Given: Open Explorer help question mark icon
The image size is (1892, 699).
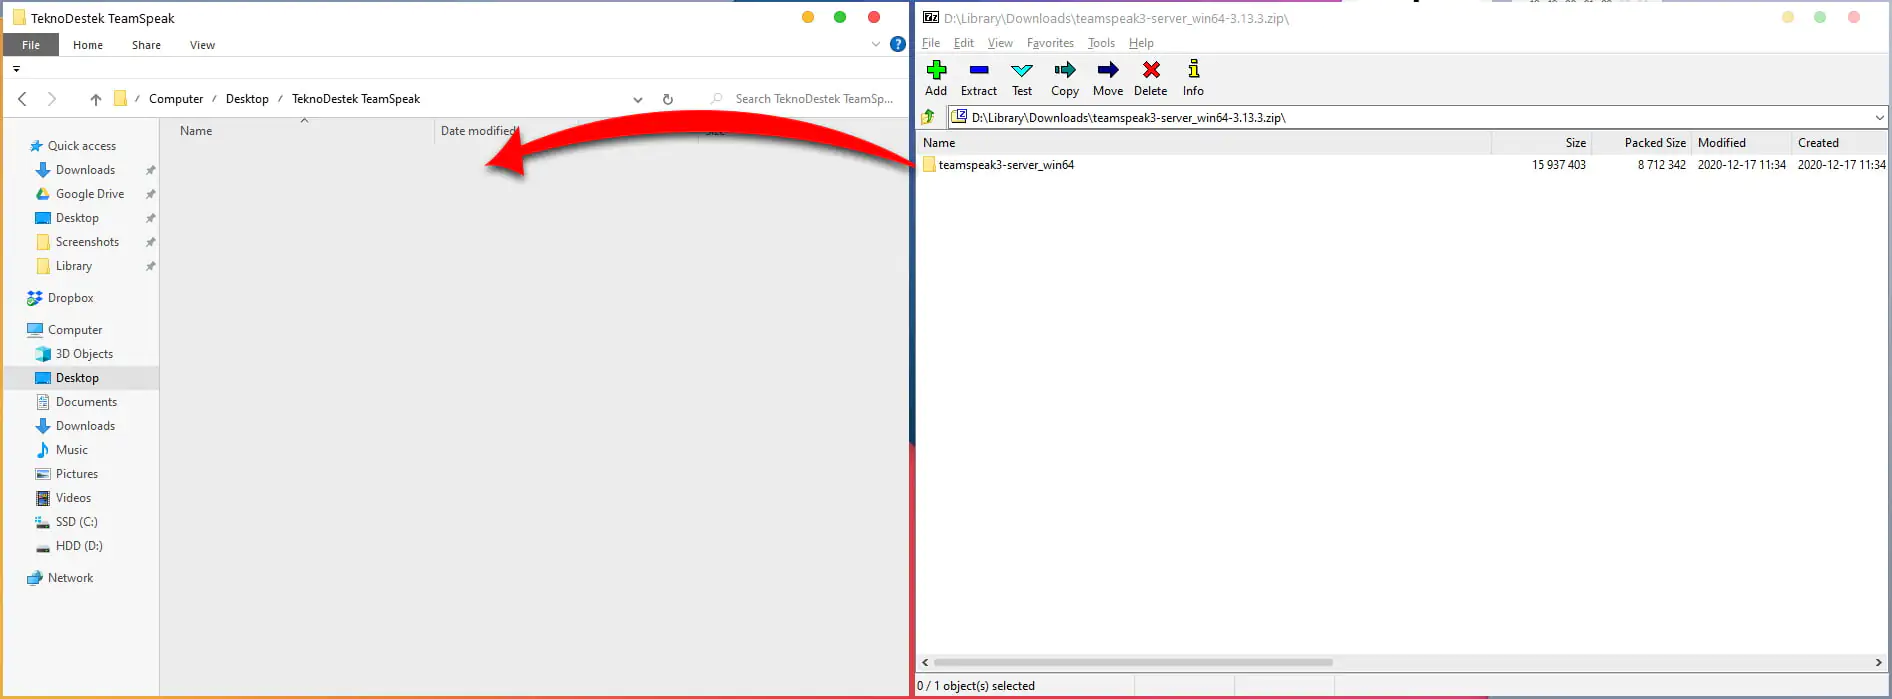Looking at the screenshot, I should (898, 44).
